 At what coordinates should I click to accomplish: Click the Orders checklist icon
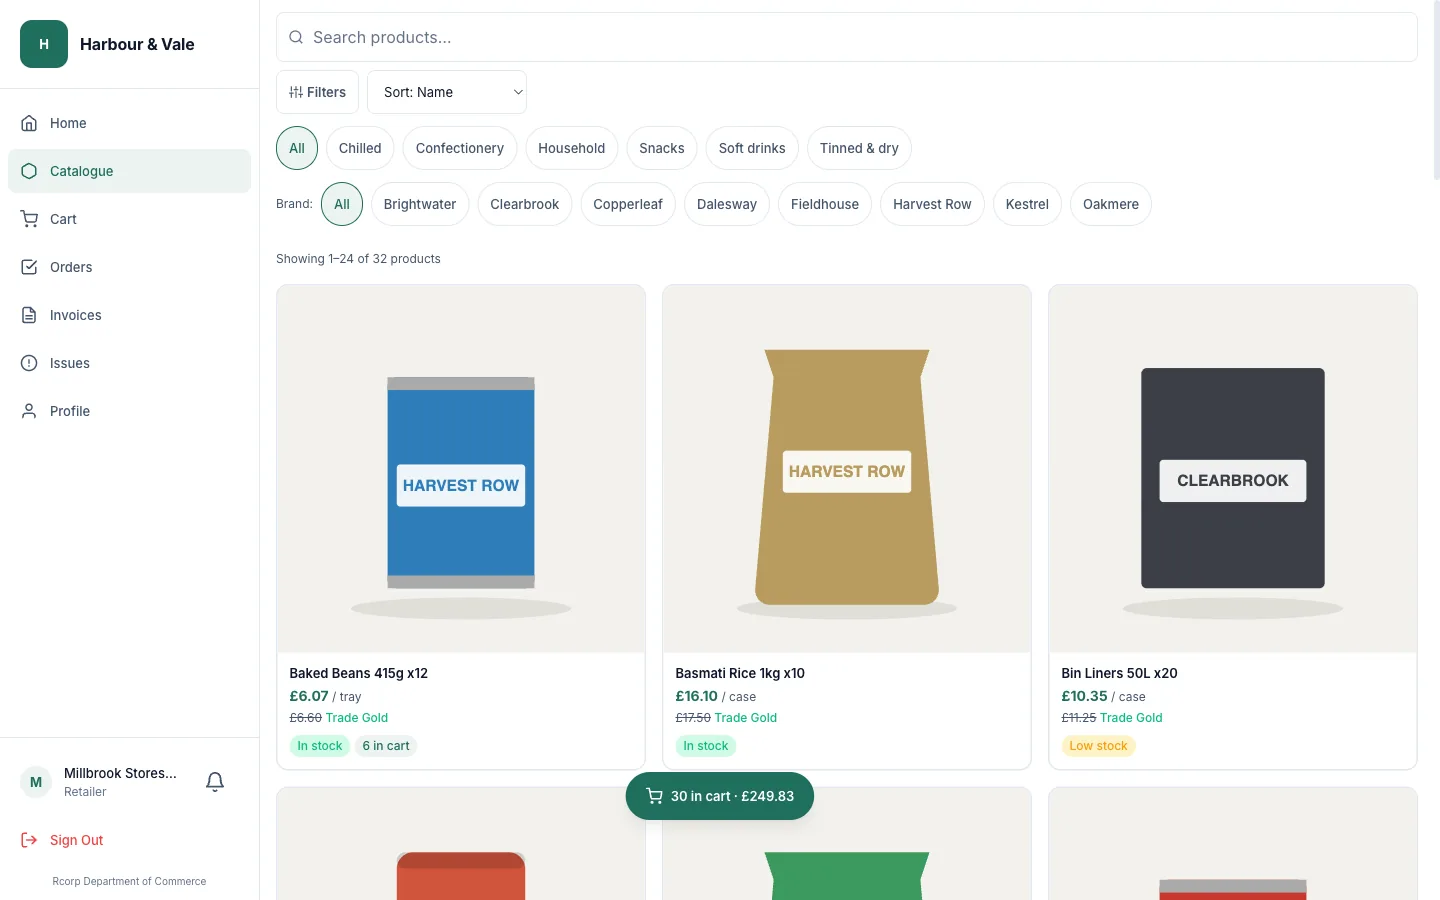coord(29,267)
